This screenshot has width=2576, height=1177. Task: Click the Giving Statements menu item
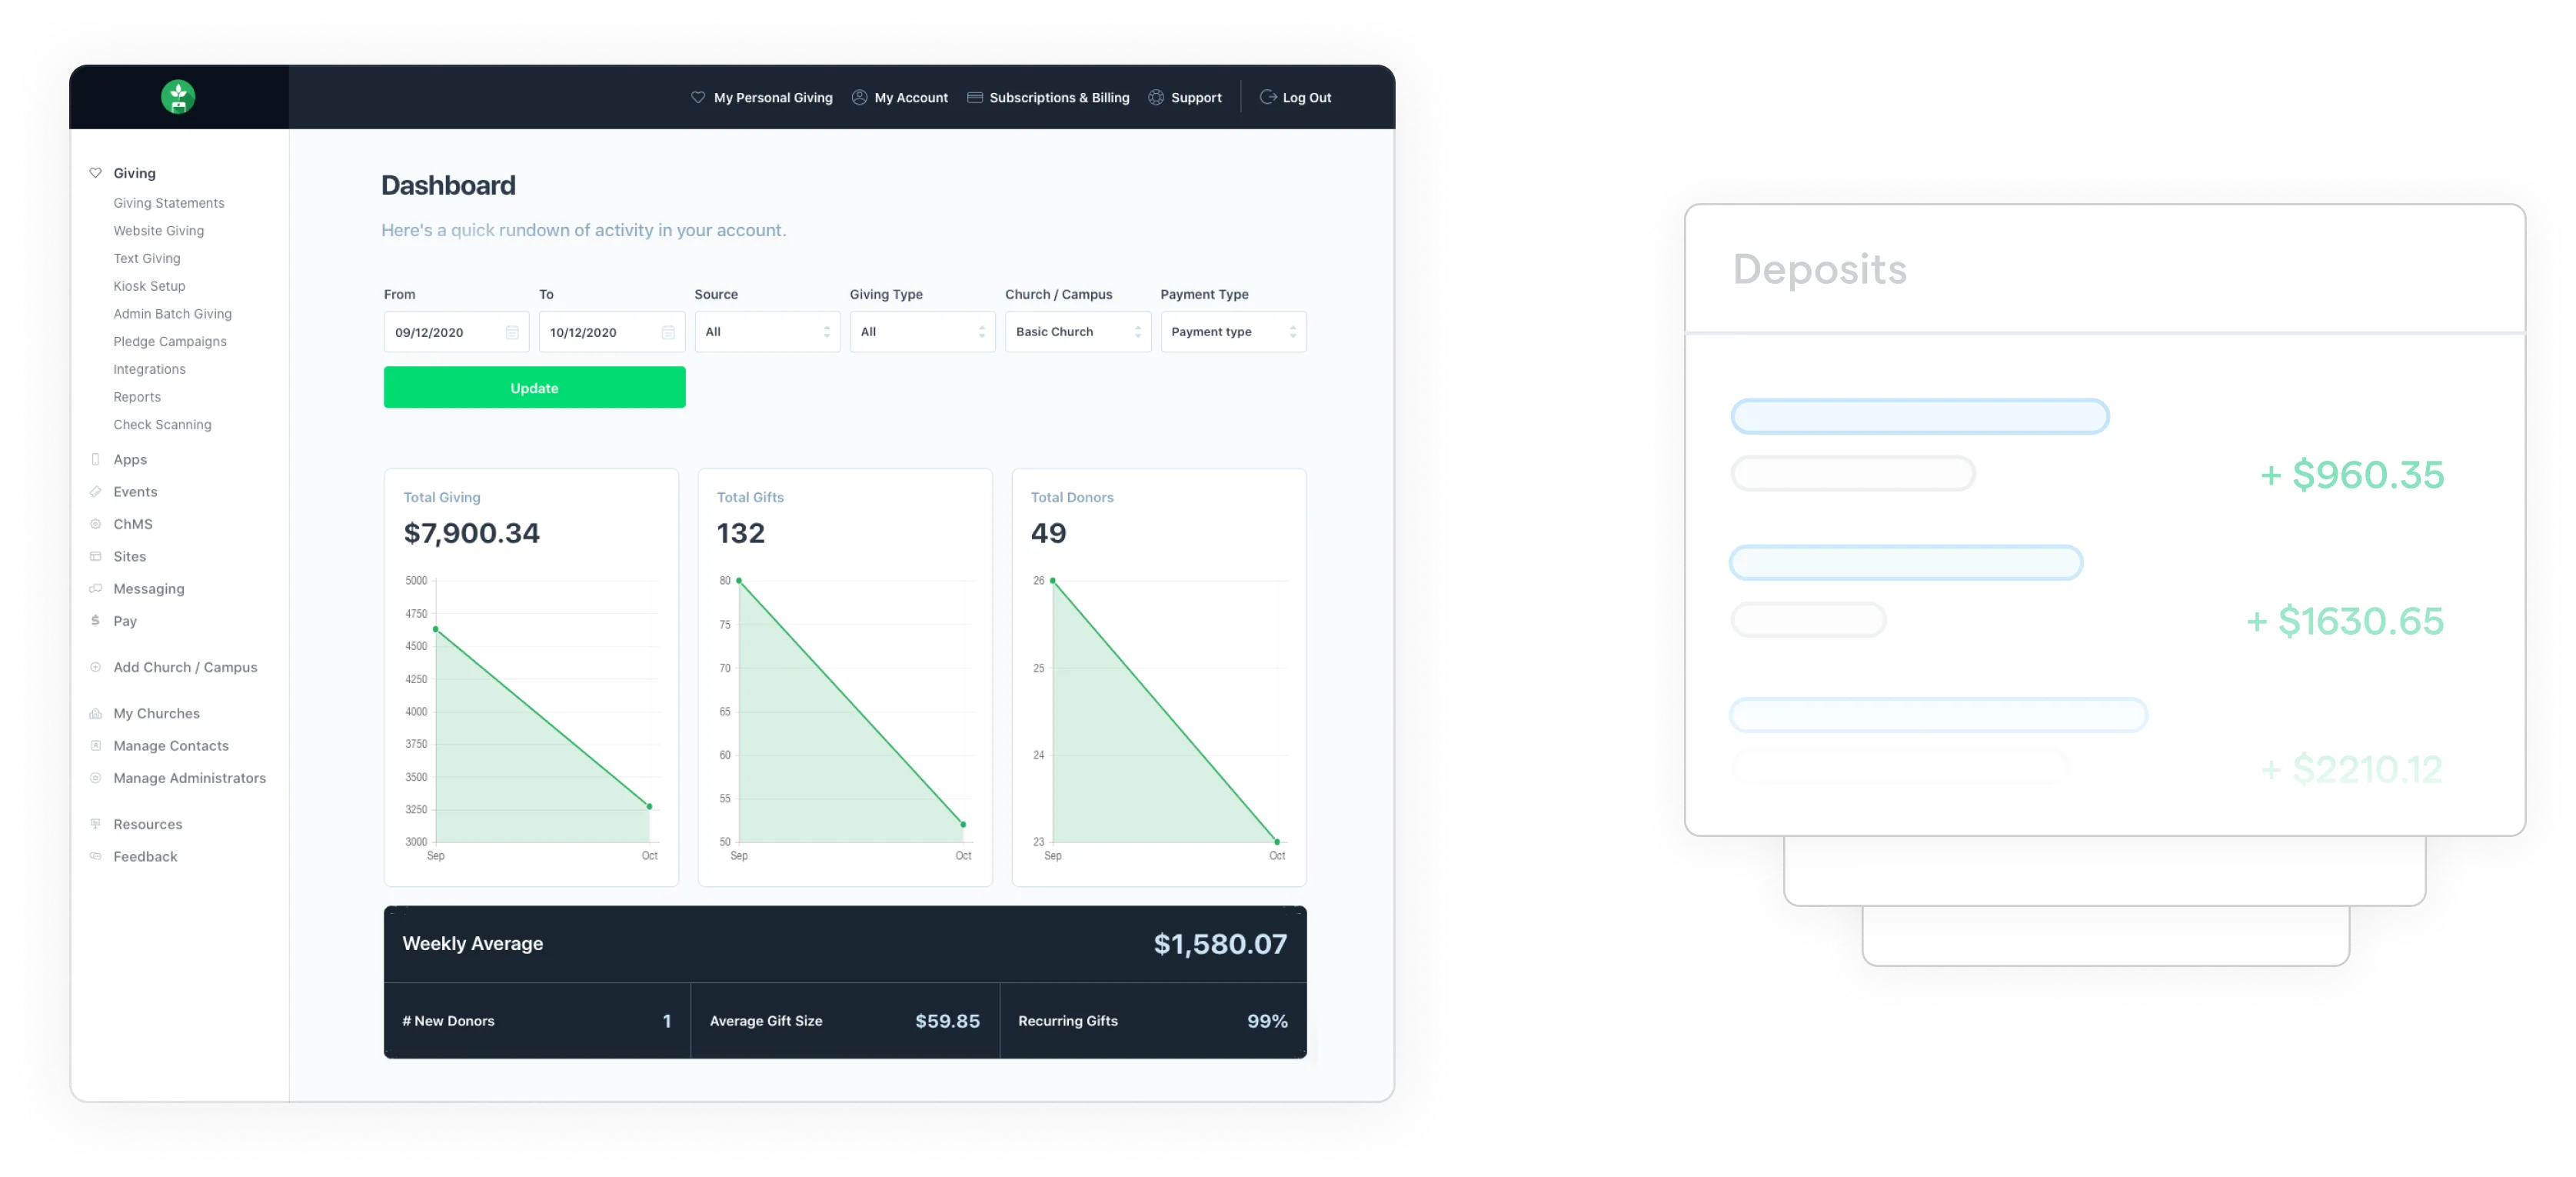[x=168, y=202]
